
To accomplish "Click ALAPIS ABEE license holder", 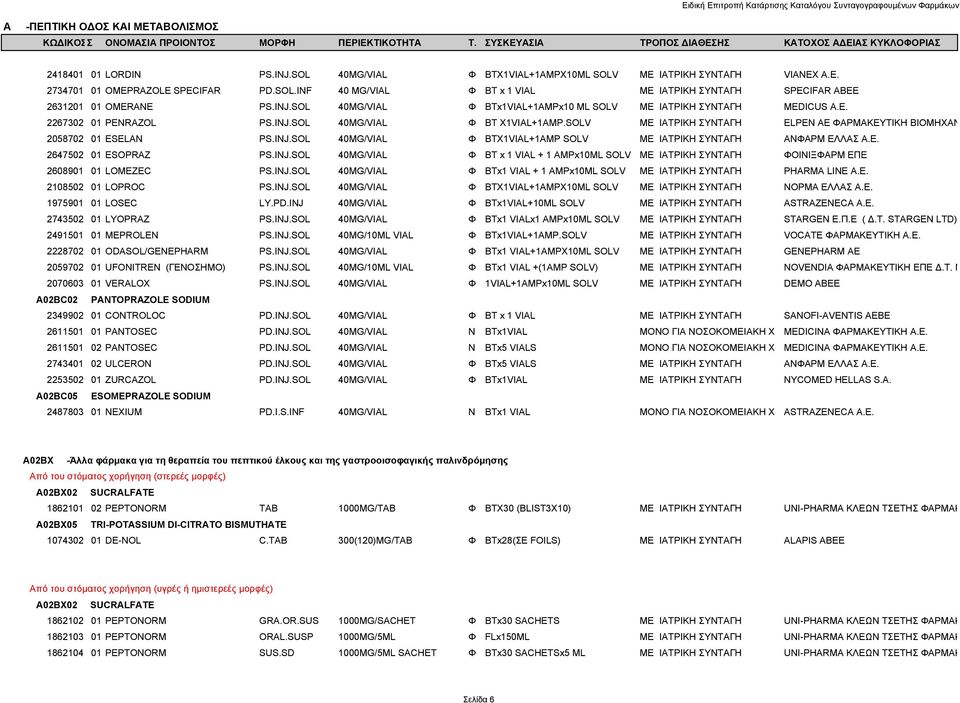I will pos(814,541).
